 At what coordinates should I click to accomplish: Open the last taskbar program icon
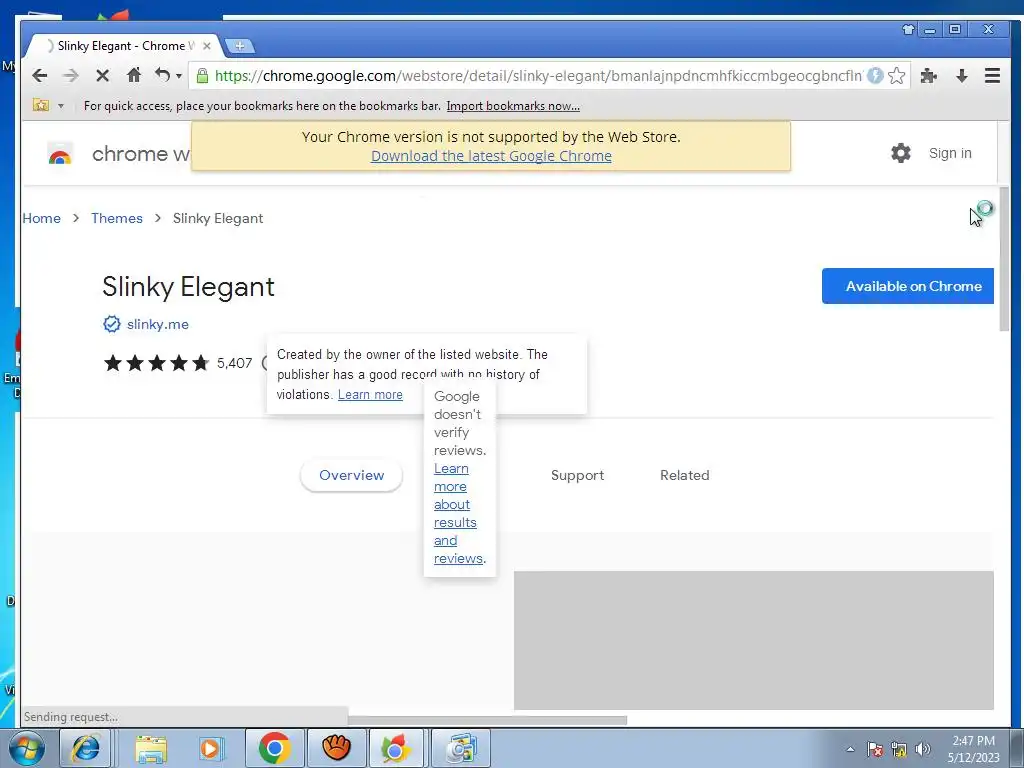[x=461, y=748]
